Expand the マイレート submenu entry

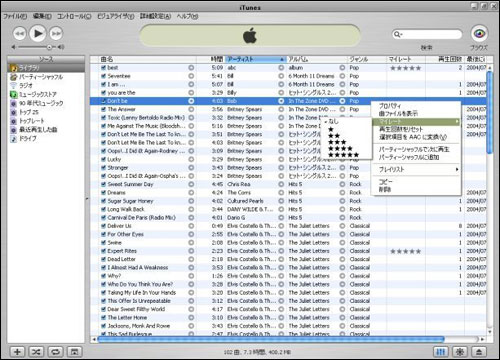(x=416, y=122)
